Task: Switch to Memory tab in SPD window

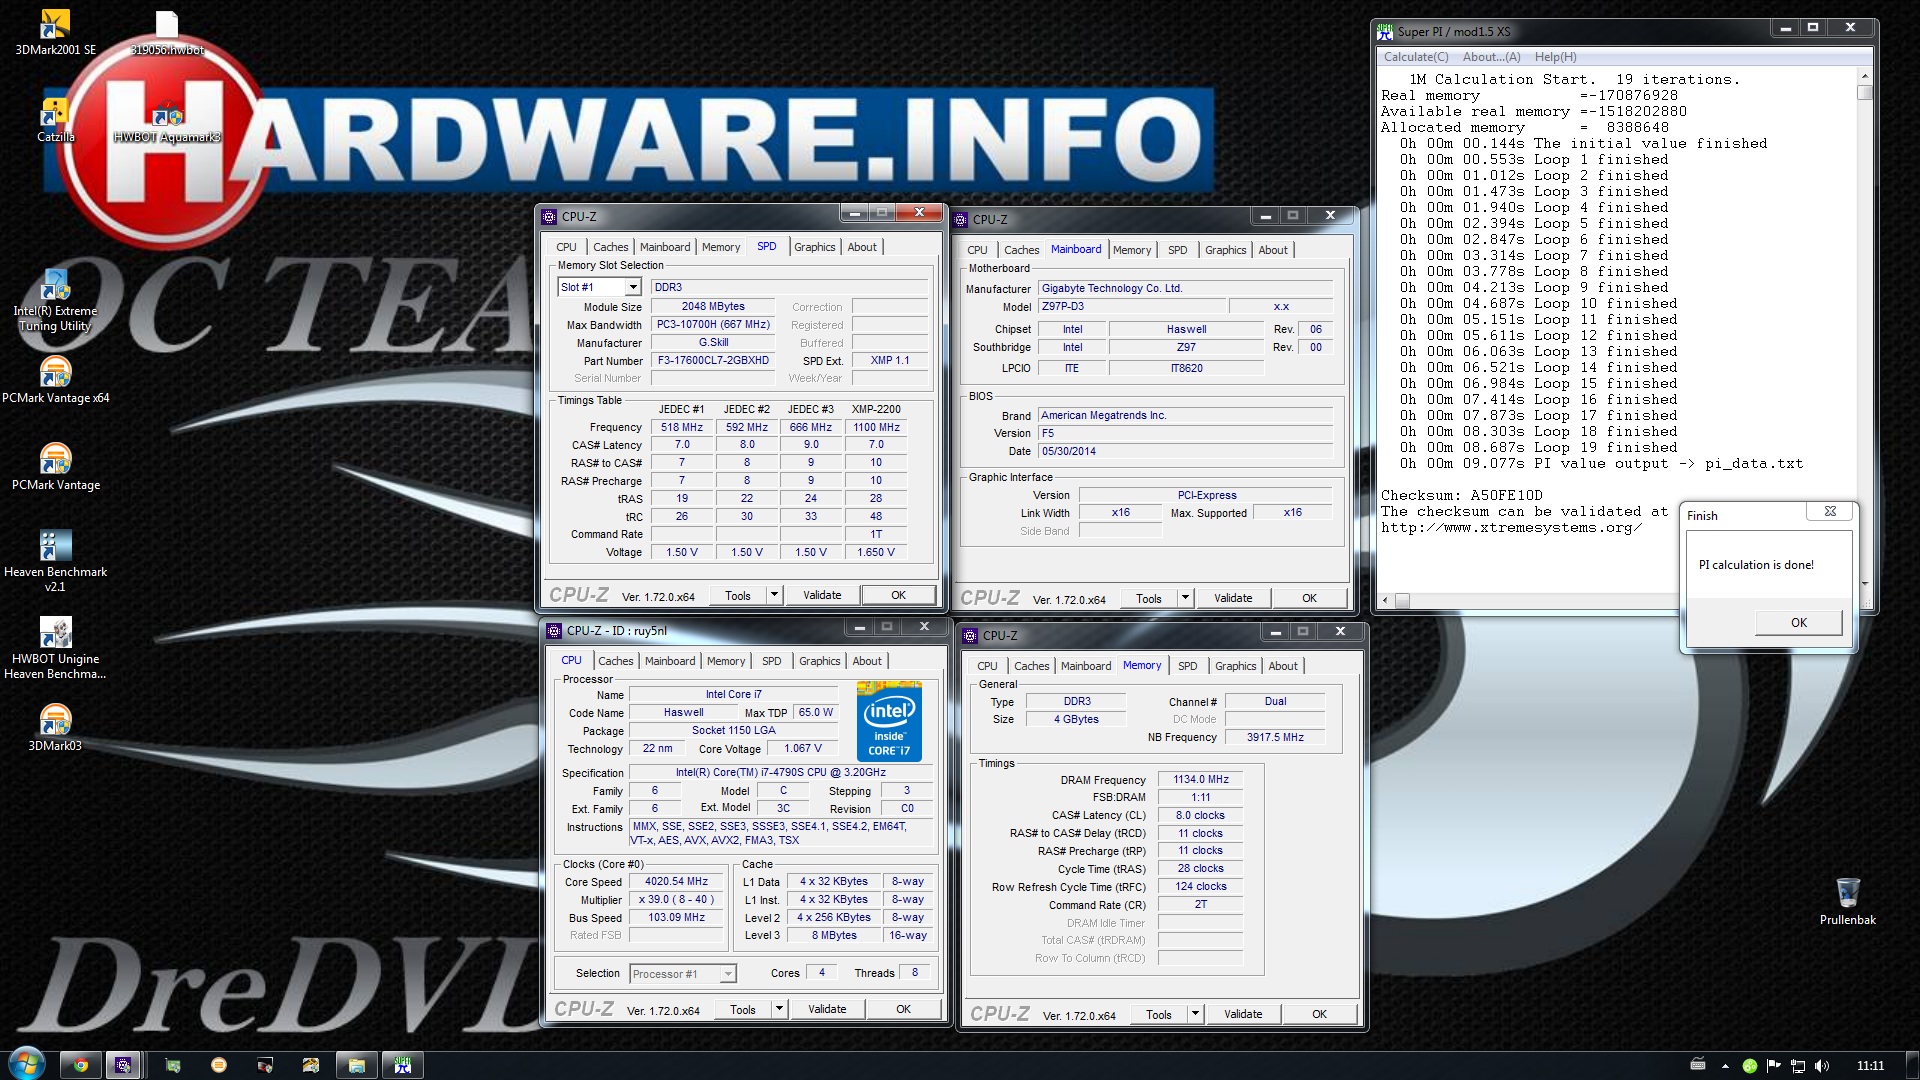Action: 721,247
